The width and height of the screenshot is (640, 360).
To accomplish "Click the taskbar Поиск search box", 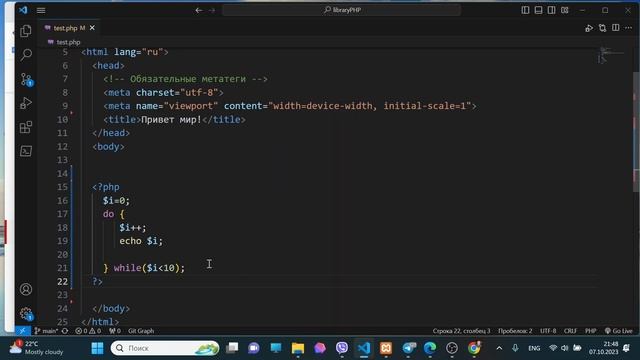I will click(x=165, y=348).
